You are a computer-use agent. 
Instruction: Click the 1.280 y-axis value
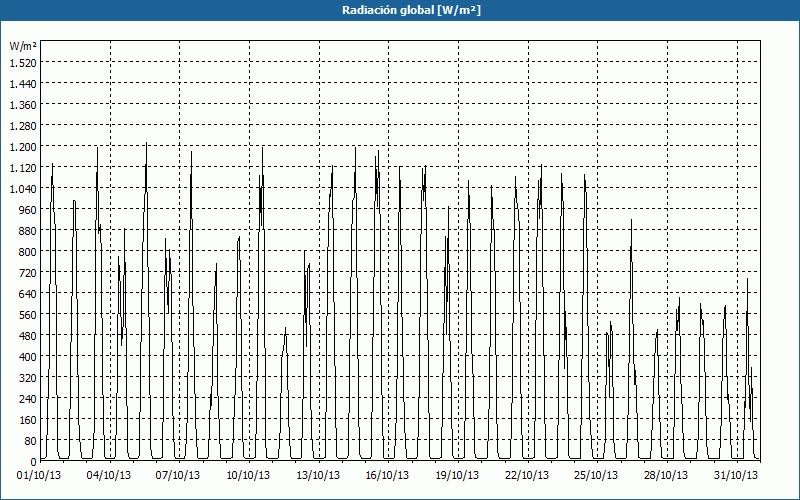[x=23, y=126]
